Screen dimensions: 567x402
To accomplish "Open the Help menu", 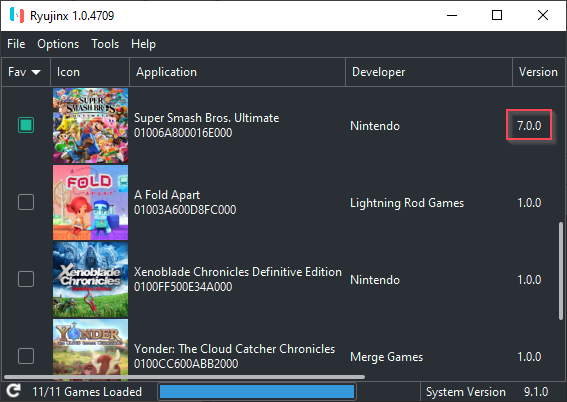I will pyautogui.click(x=143, y=44).
